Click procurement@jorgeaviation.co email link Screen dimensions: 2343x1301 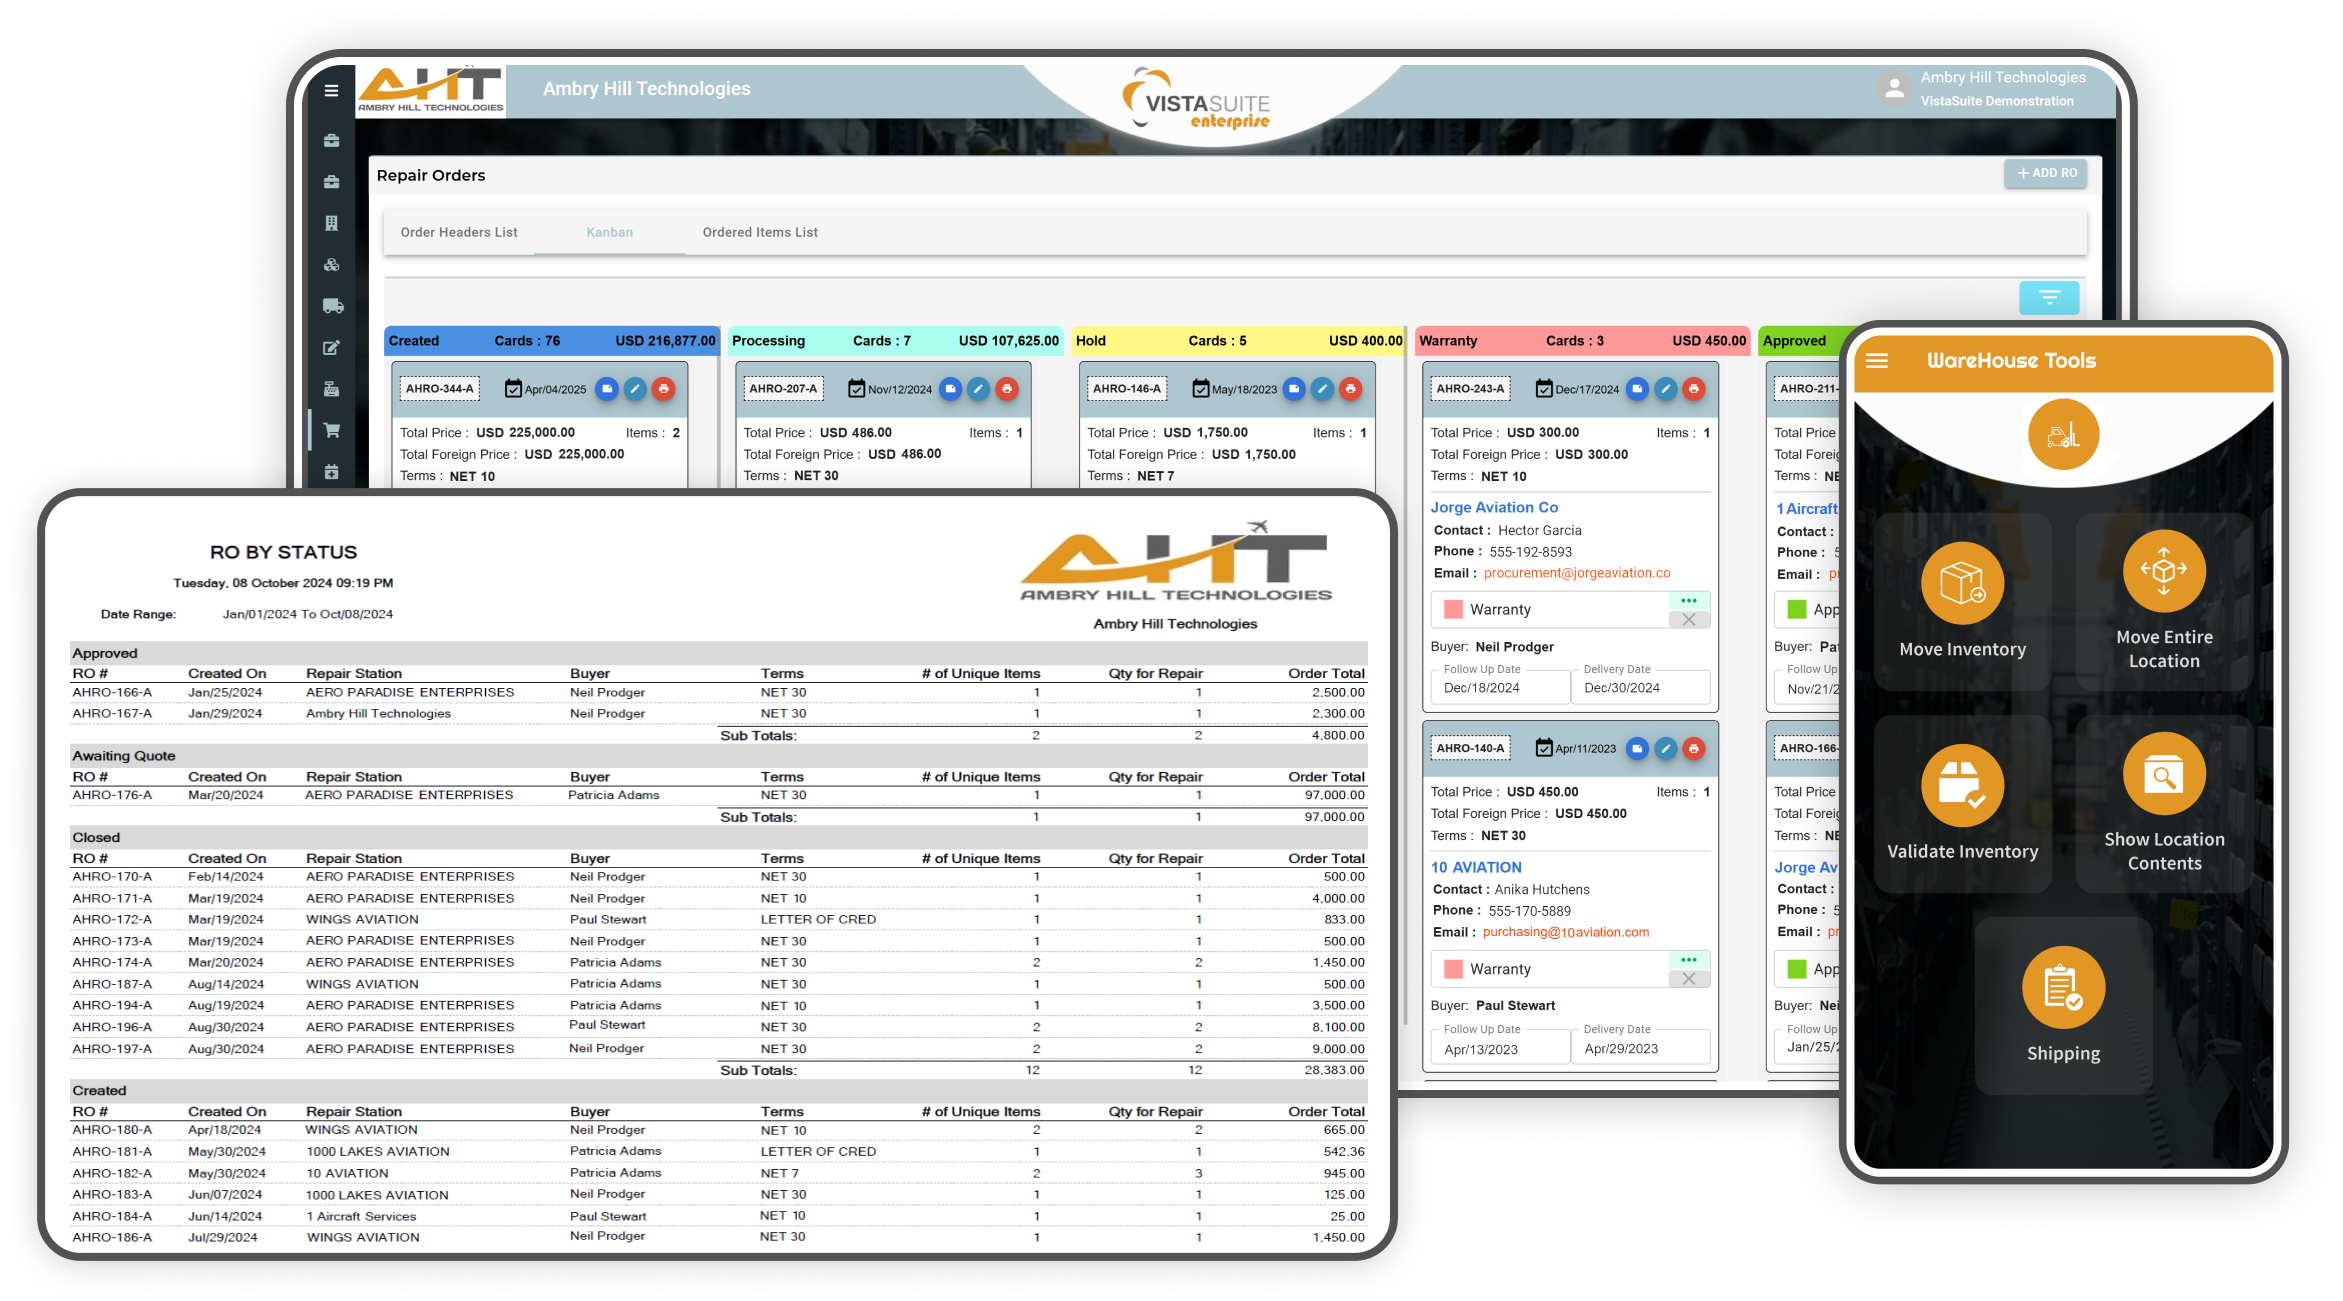(x=1577, y=573)
